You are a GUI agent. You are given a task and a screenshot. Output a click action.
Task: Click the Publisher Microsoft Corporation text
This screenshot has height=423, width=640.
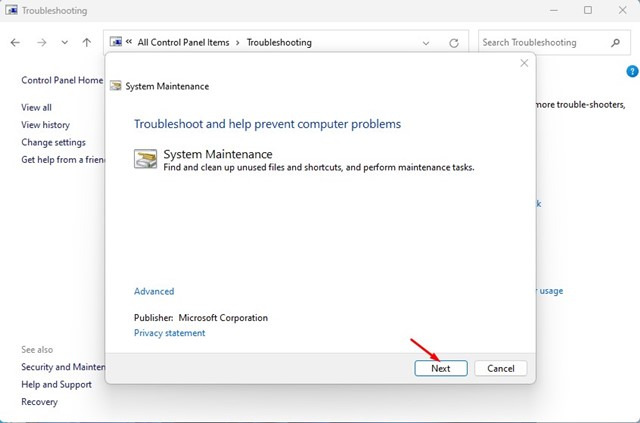[201, 318]
